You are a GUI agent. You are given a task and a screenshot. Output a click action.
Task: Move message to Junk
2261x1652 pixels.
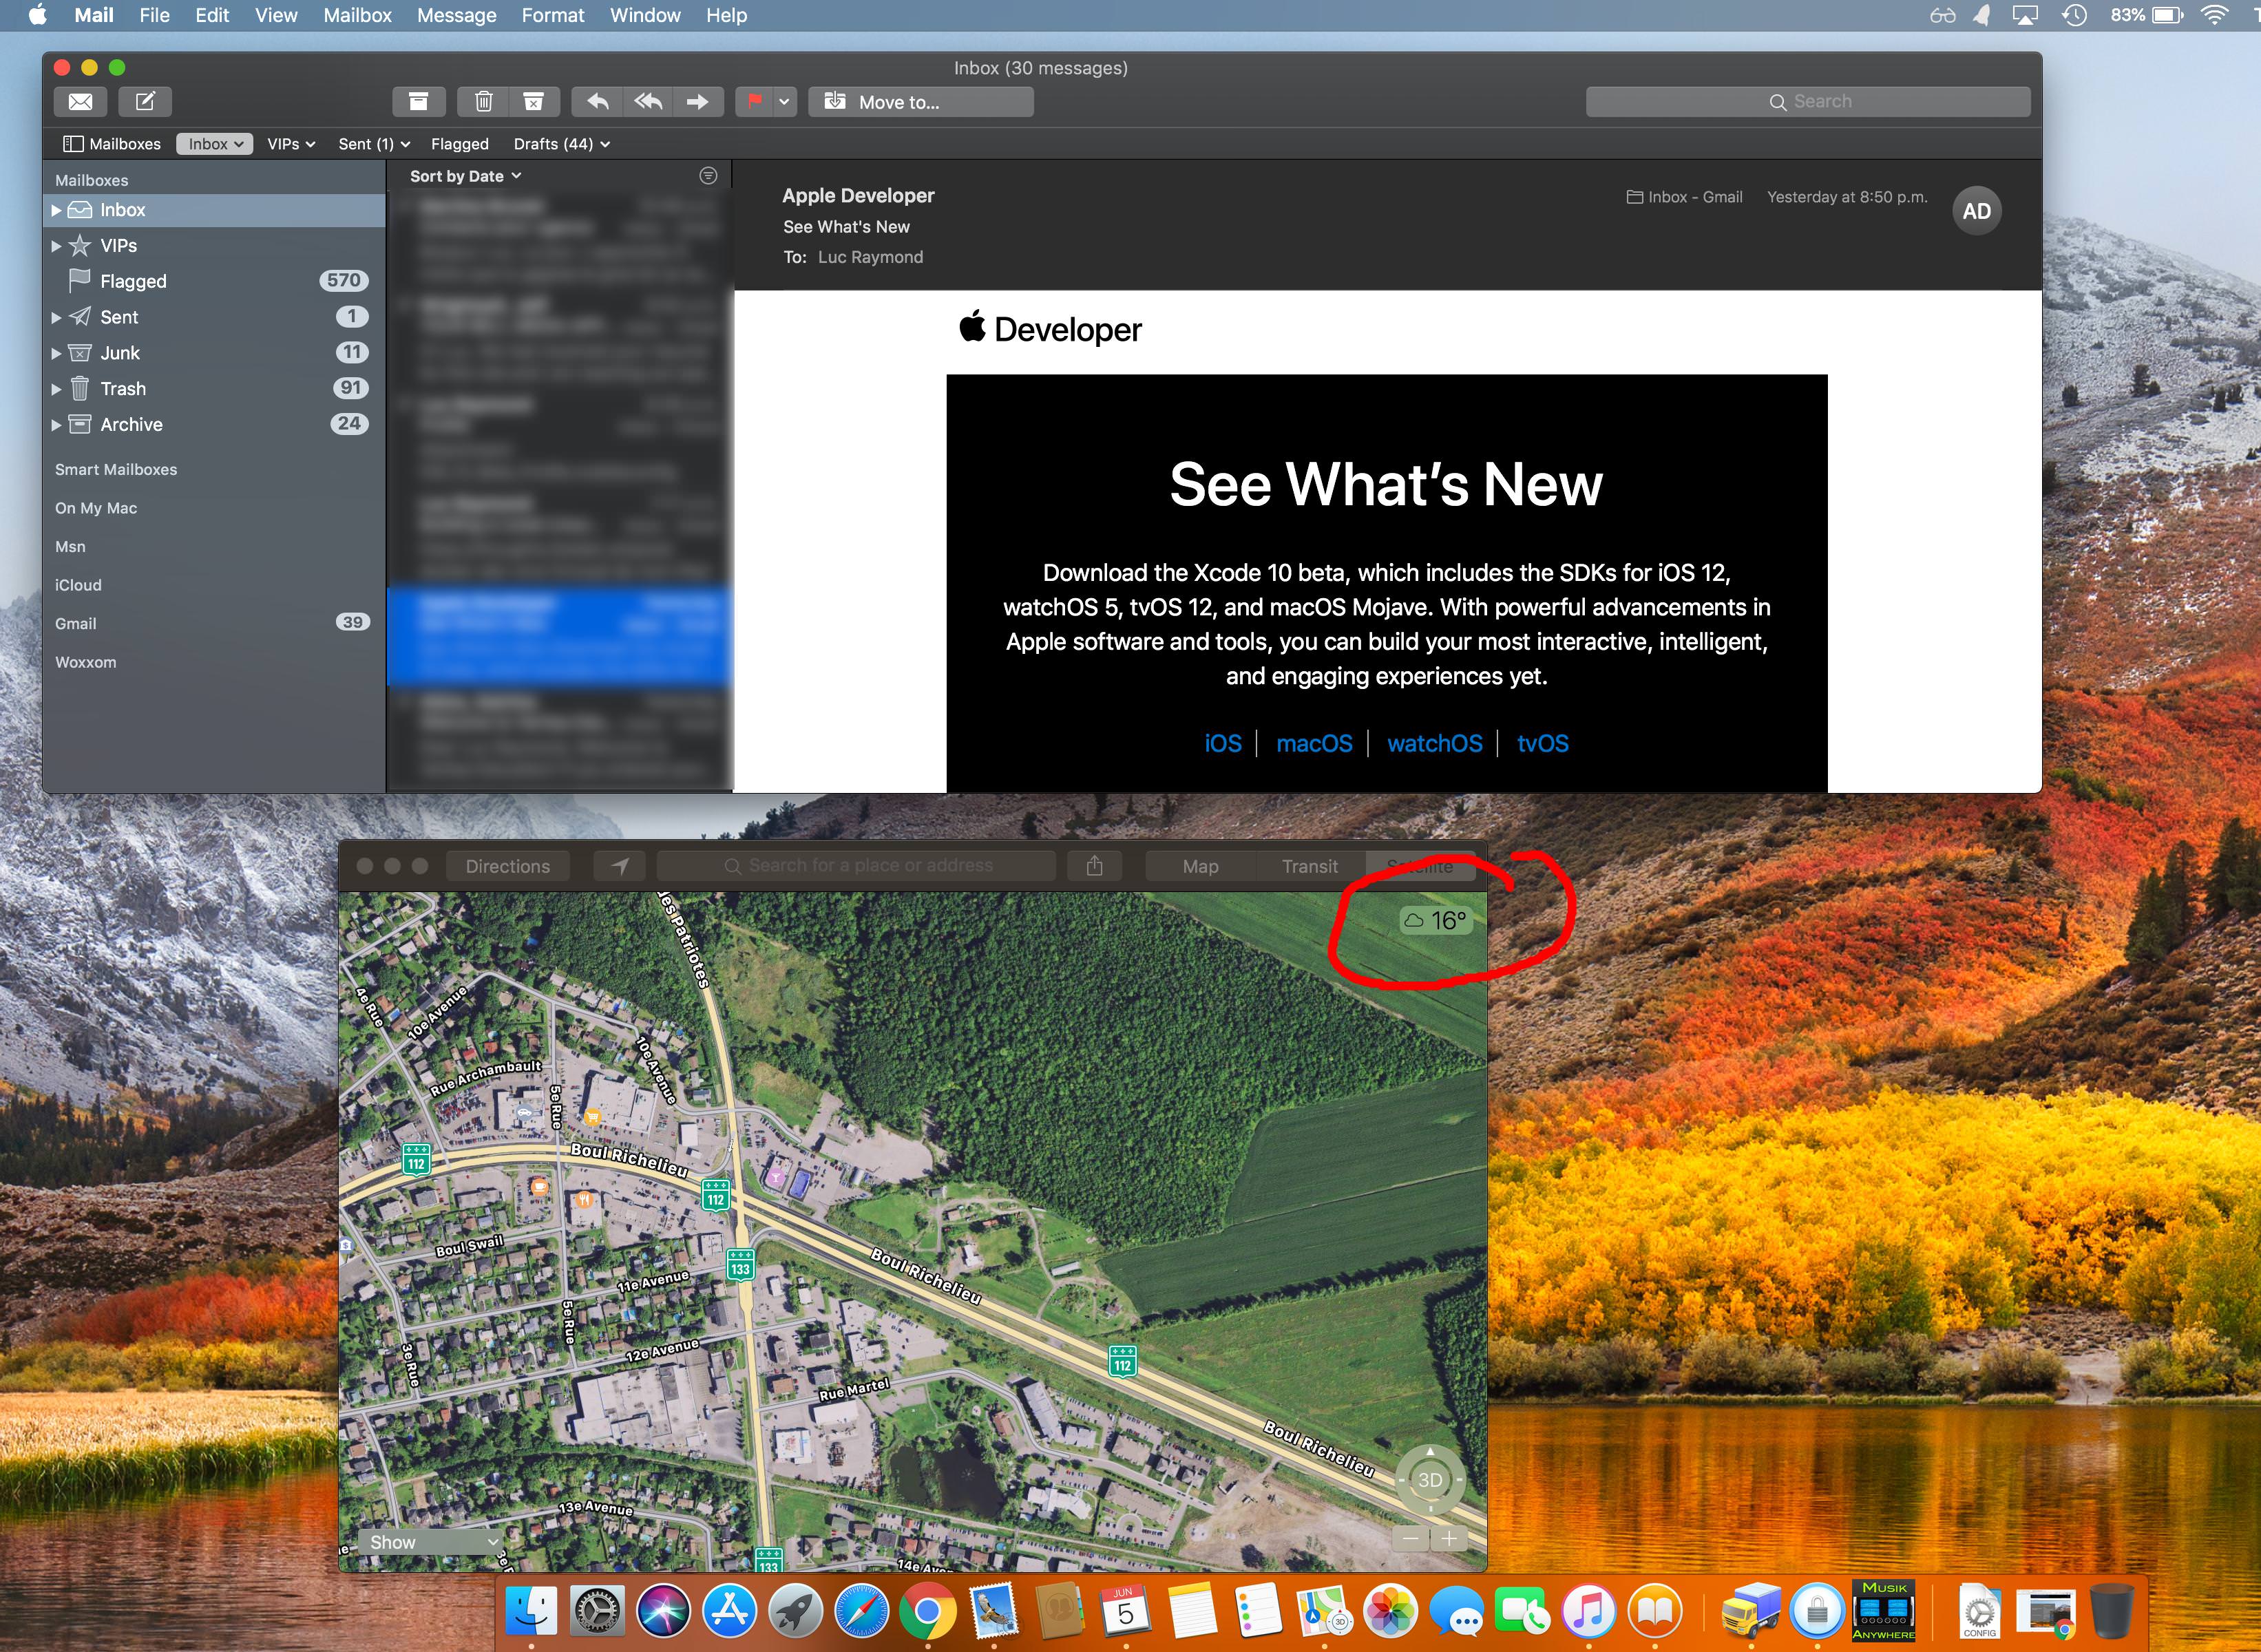coord(534,101)
